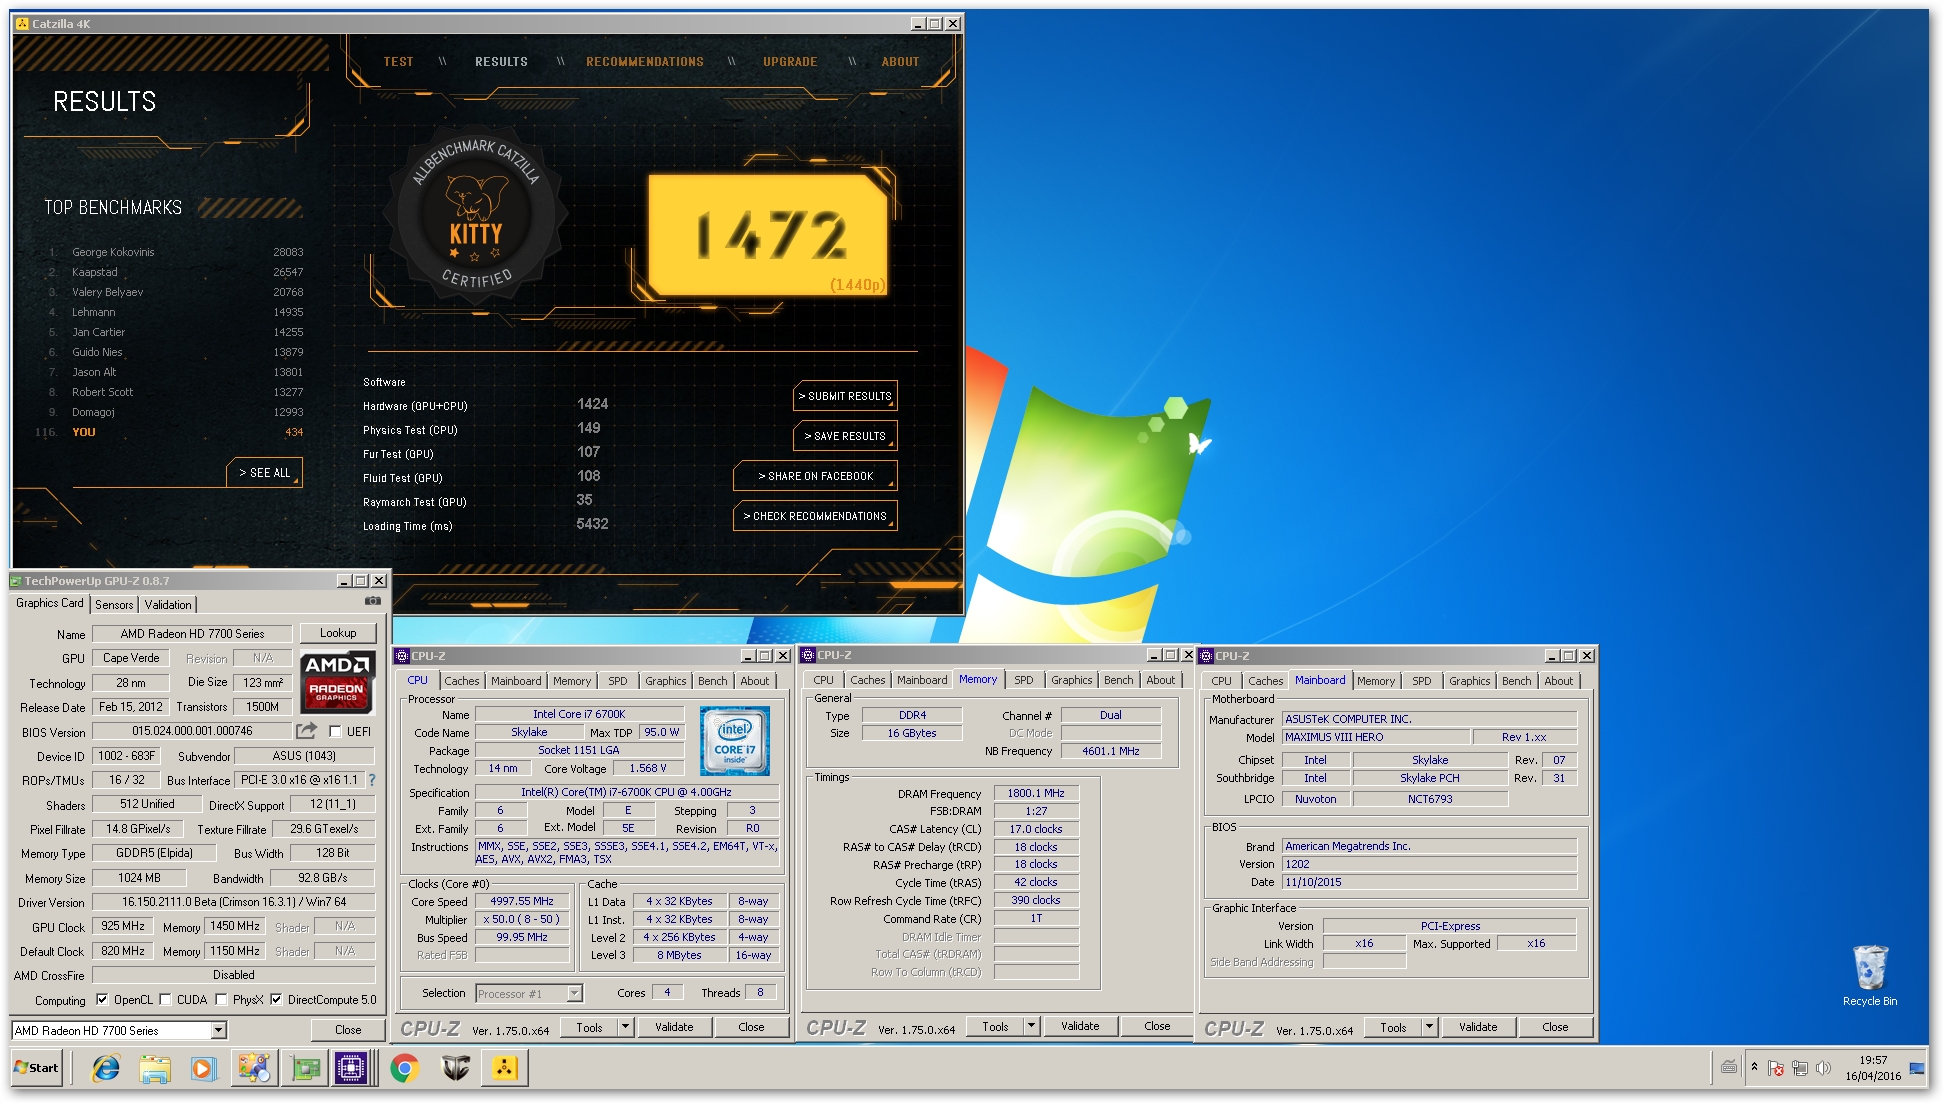The width and height of the screenshot is (1943, 1103).
Task: Click the paint-like picture app taskbar icon
Action: [254, 1068]
